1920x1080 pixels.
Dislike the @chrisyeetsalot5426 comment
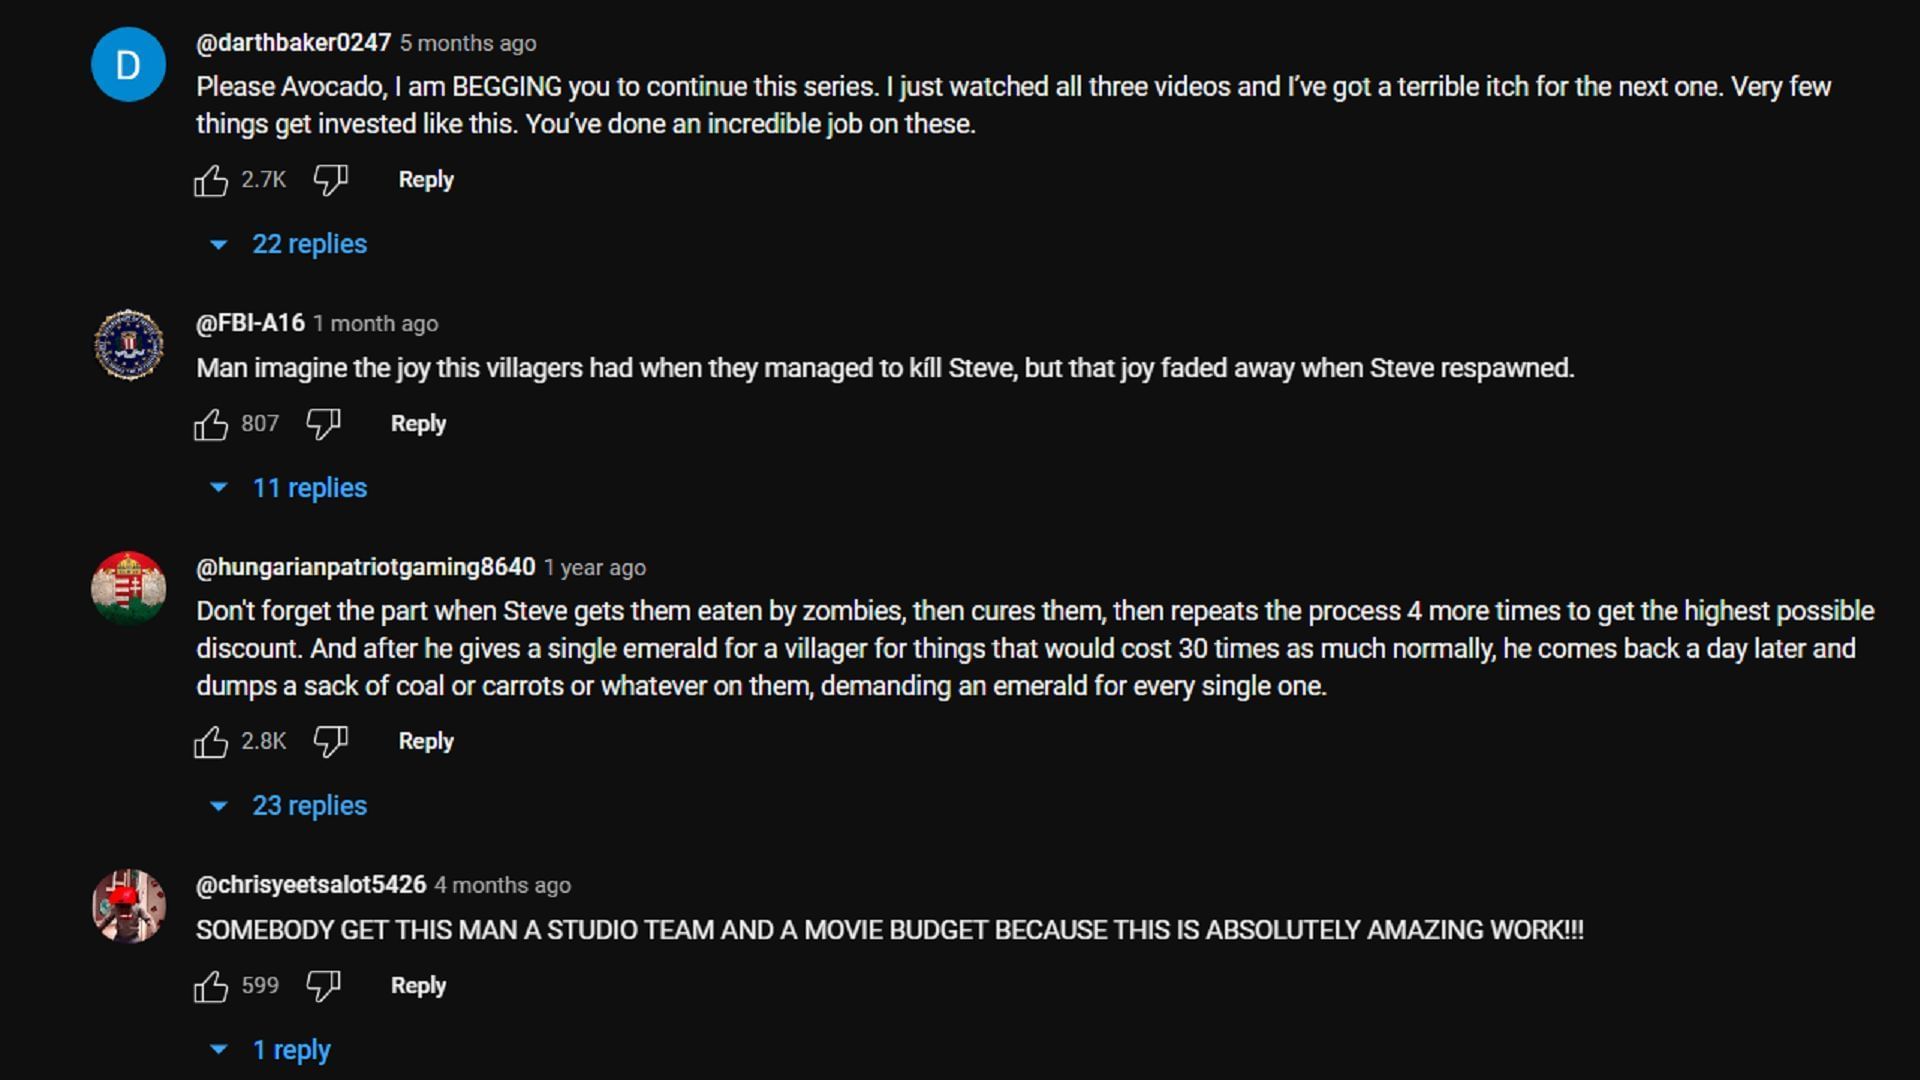(323, 986)
